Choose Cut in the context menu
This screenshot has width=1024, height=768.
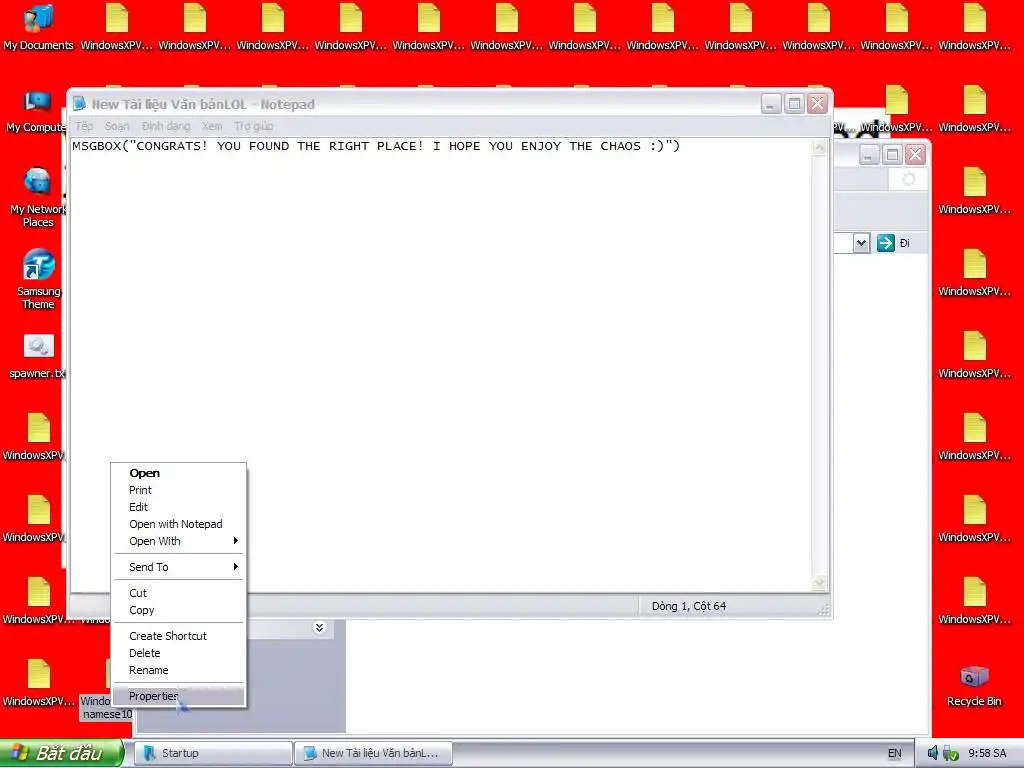point(178,593)
